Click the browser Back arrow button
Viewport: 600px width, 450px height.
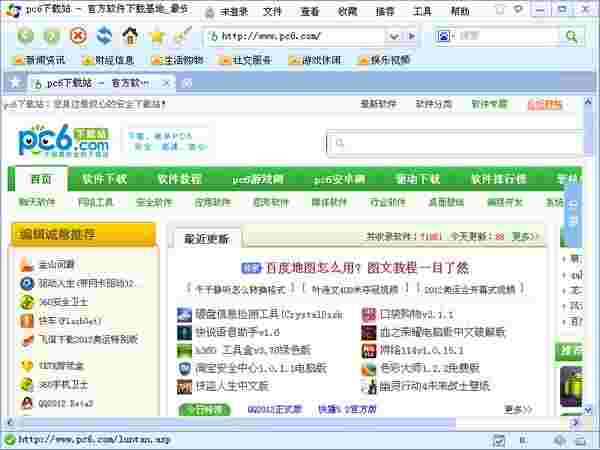click(x=26, y=36)
